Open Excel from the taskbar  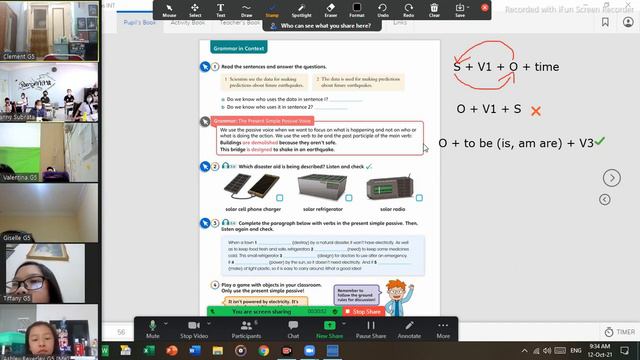(149, 351)
